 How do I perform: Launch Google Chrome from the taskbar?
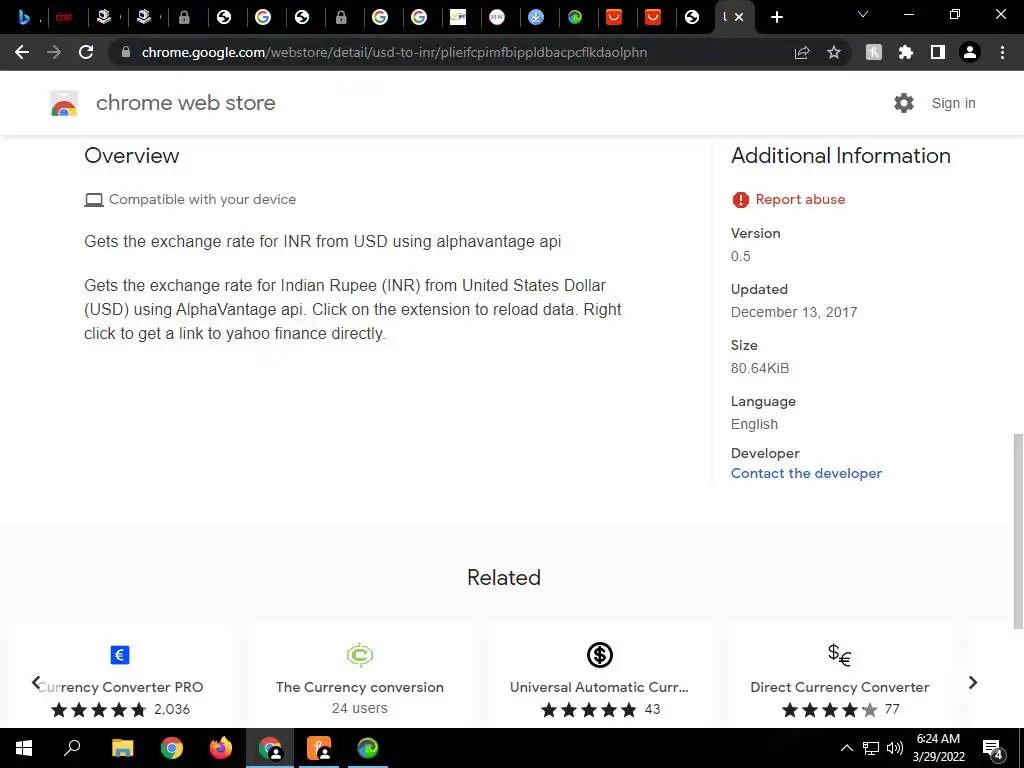click(x=171, y=748)
